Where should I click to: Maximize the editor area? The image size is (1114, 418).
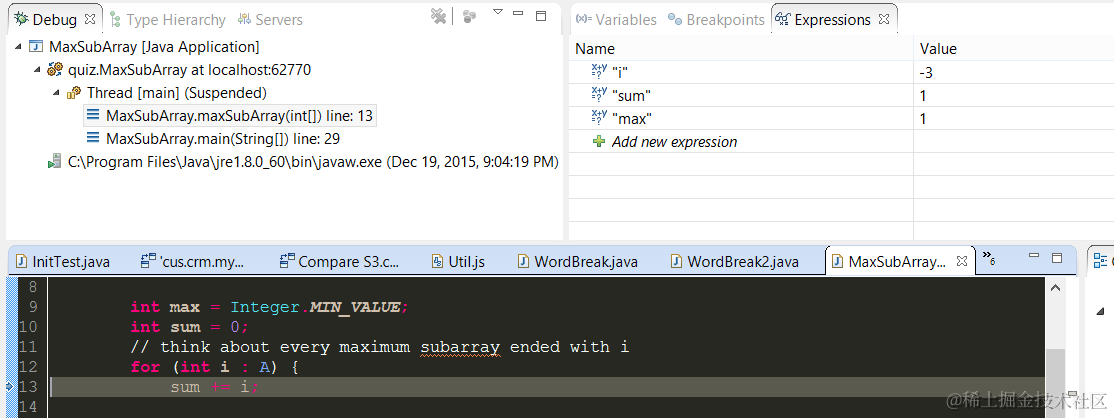click(1057, 257)
